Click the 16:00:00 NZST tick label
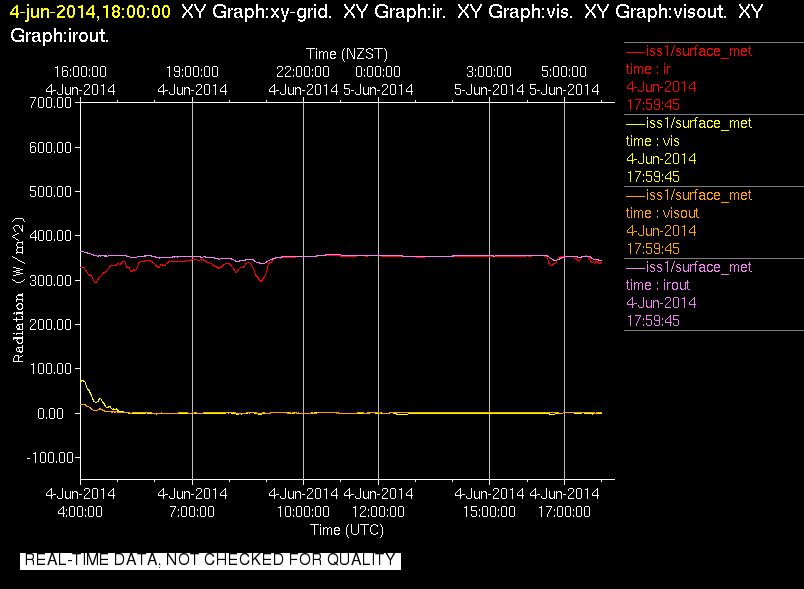The height and width of the screenshot is (589, 804). pos(80,72)
